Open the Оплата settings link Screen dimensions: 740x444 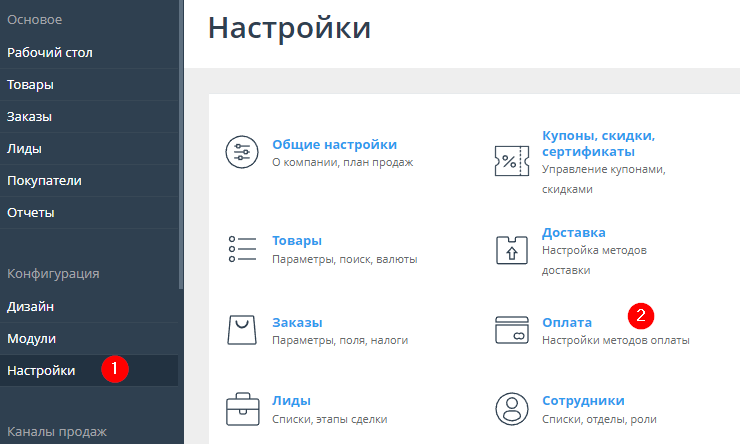pyautogui.click(x=567, y=322)
